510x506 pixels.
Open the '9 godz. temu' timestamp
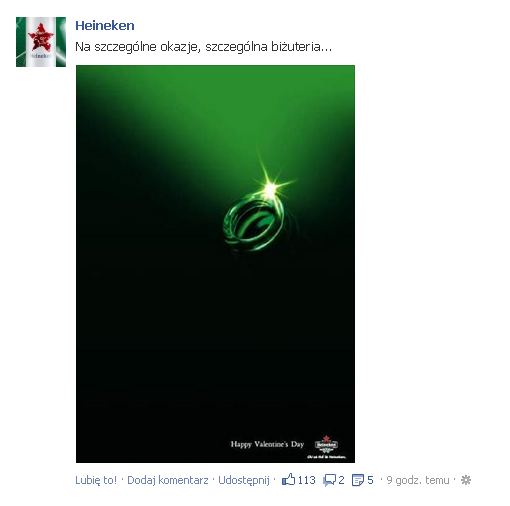(418, 480)
